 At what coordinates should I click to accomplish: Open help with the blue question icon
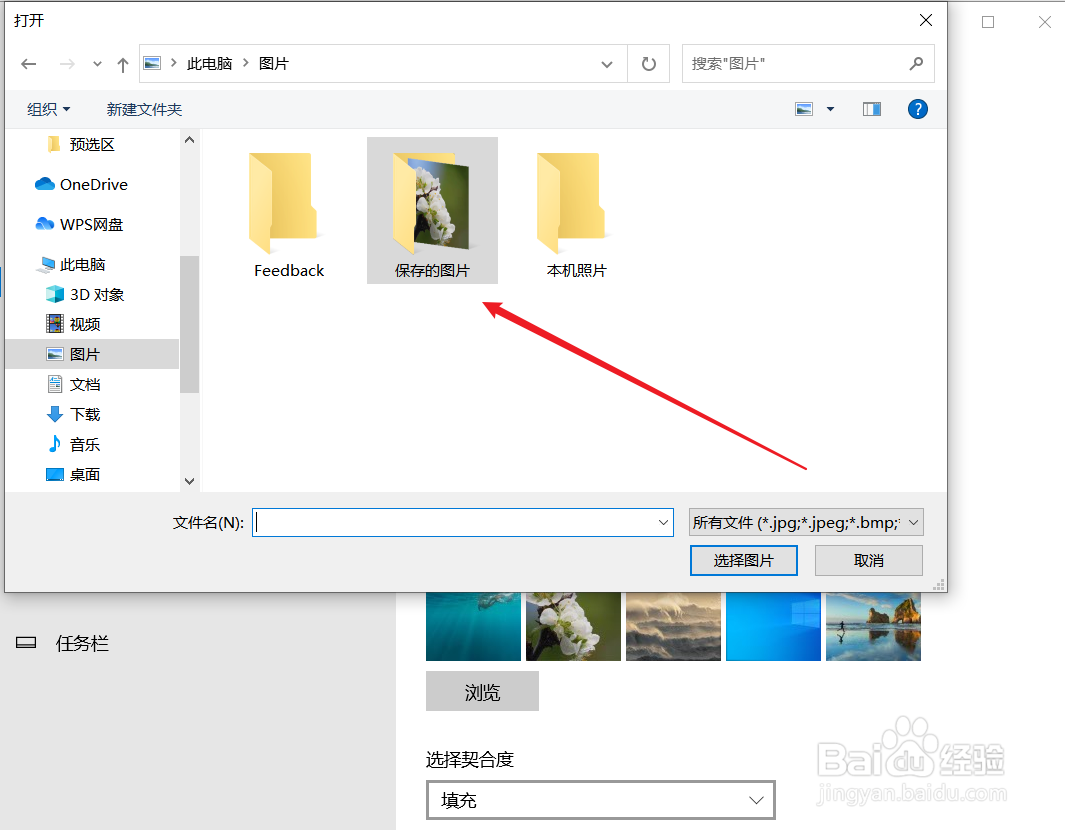918,109
